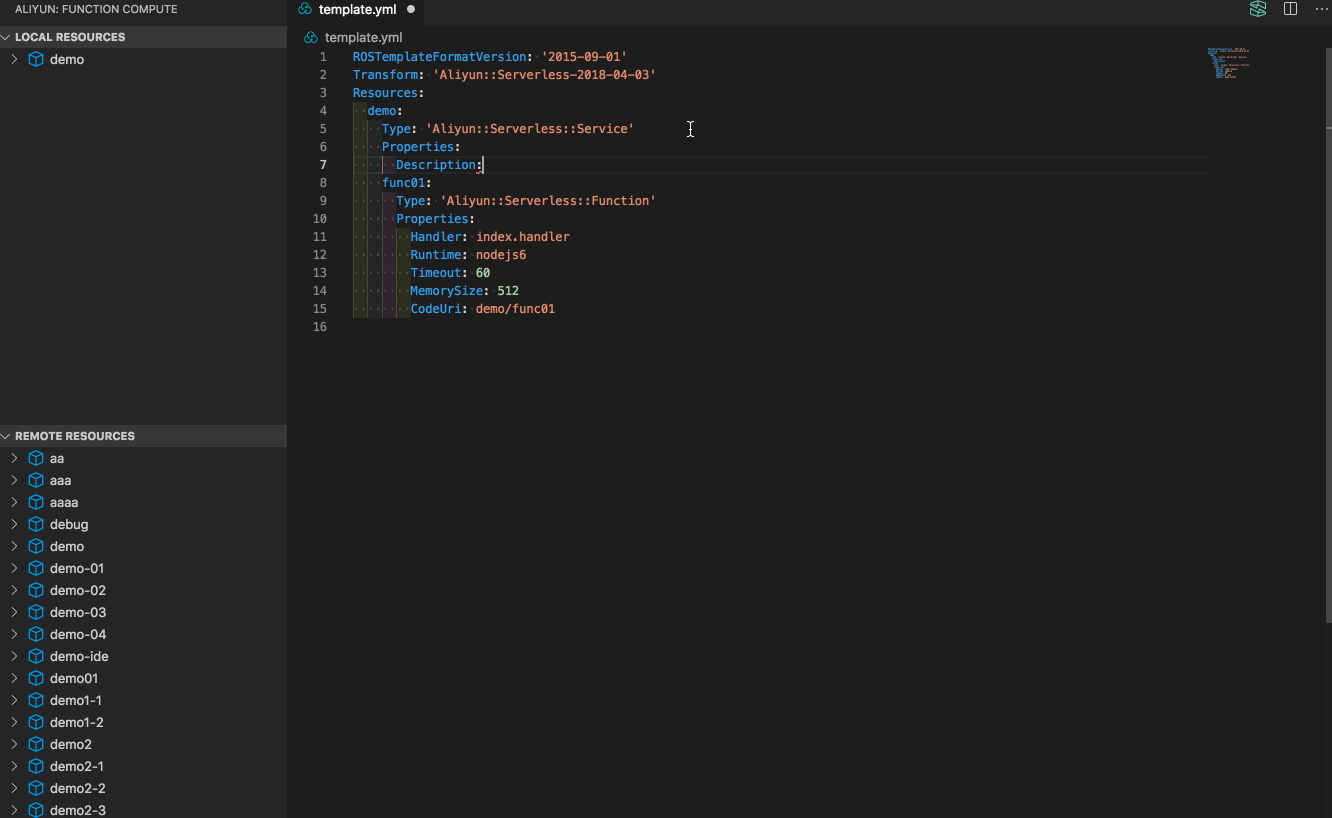Expand the demo2-3 service chevron
1332x818 pixels.
coord(14,810)
